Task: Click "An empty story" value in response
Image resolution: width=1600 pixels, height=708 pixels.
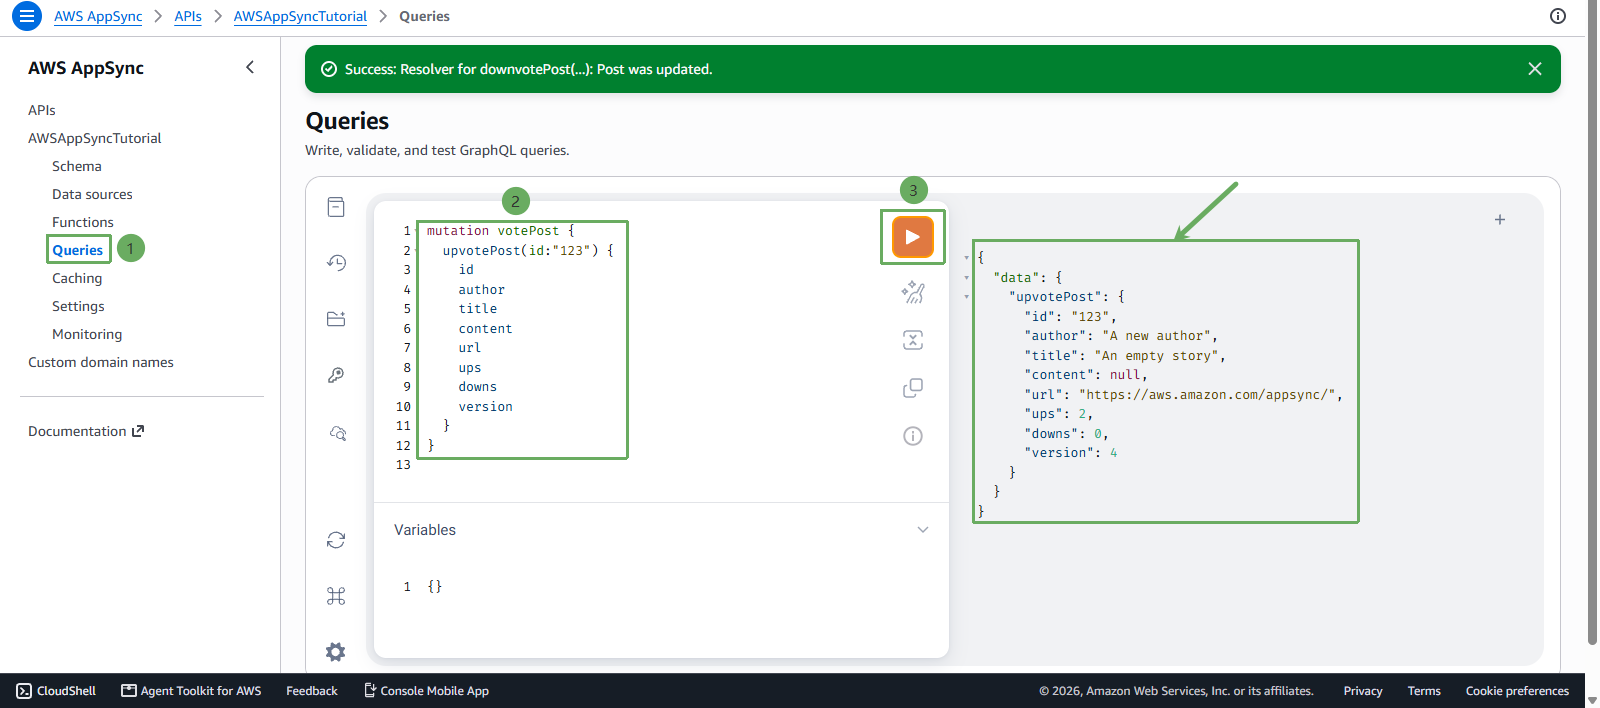Action: (1156, 356)
